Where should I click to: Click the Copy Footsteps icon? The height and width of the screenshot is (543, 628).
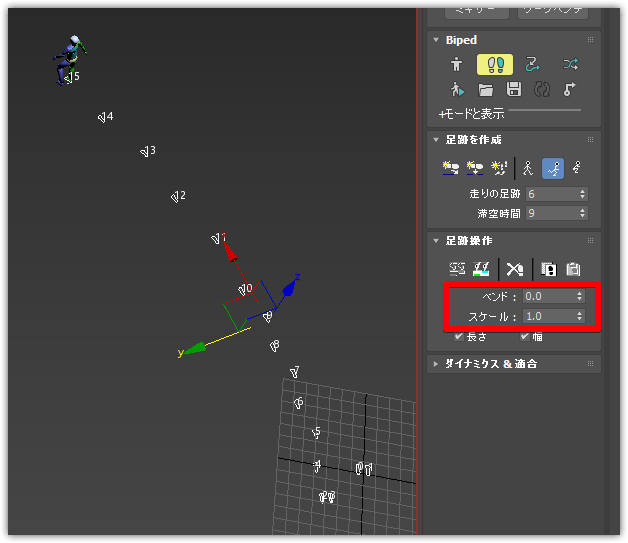pyautogui.click(x=548, y=268)
